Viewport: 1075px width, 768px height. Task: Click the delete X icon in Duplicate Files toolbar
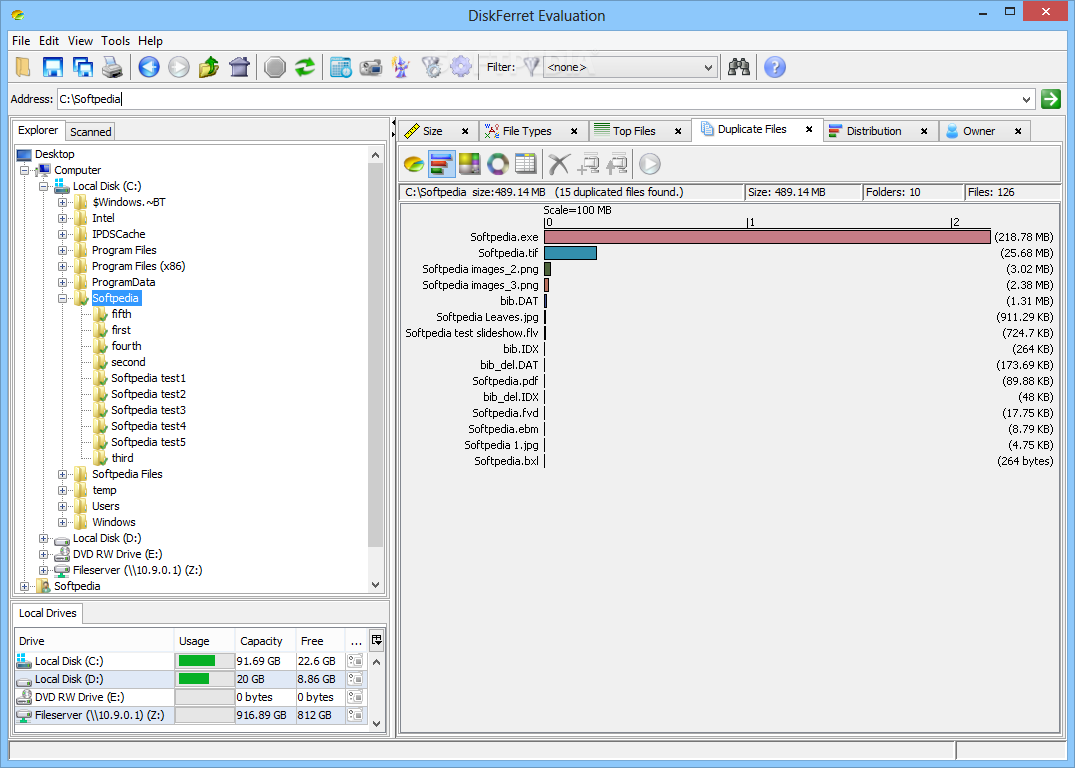click(x=559, y=164)
